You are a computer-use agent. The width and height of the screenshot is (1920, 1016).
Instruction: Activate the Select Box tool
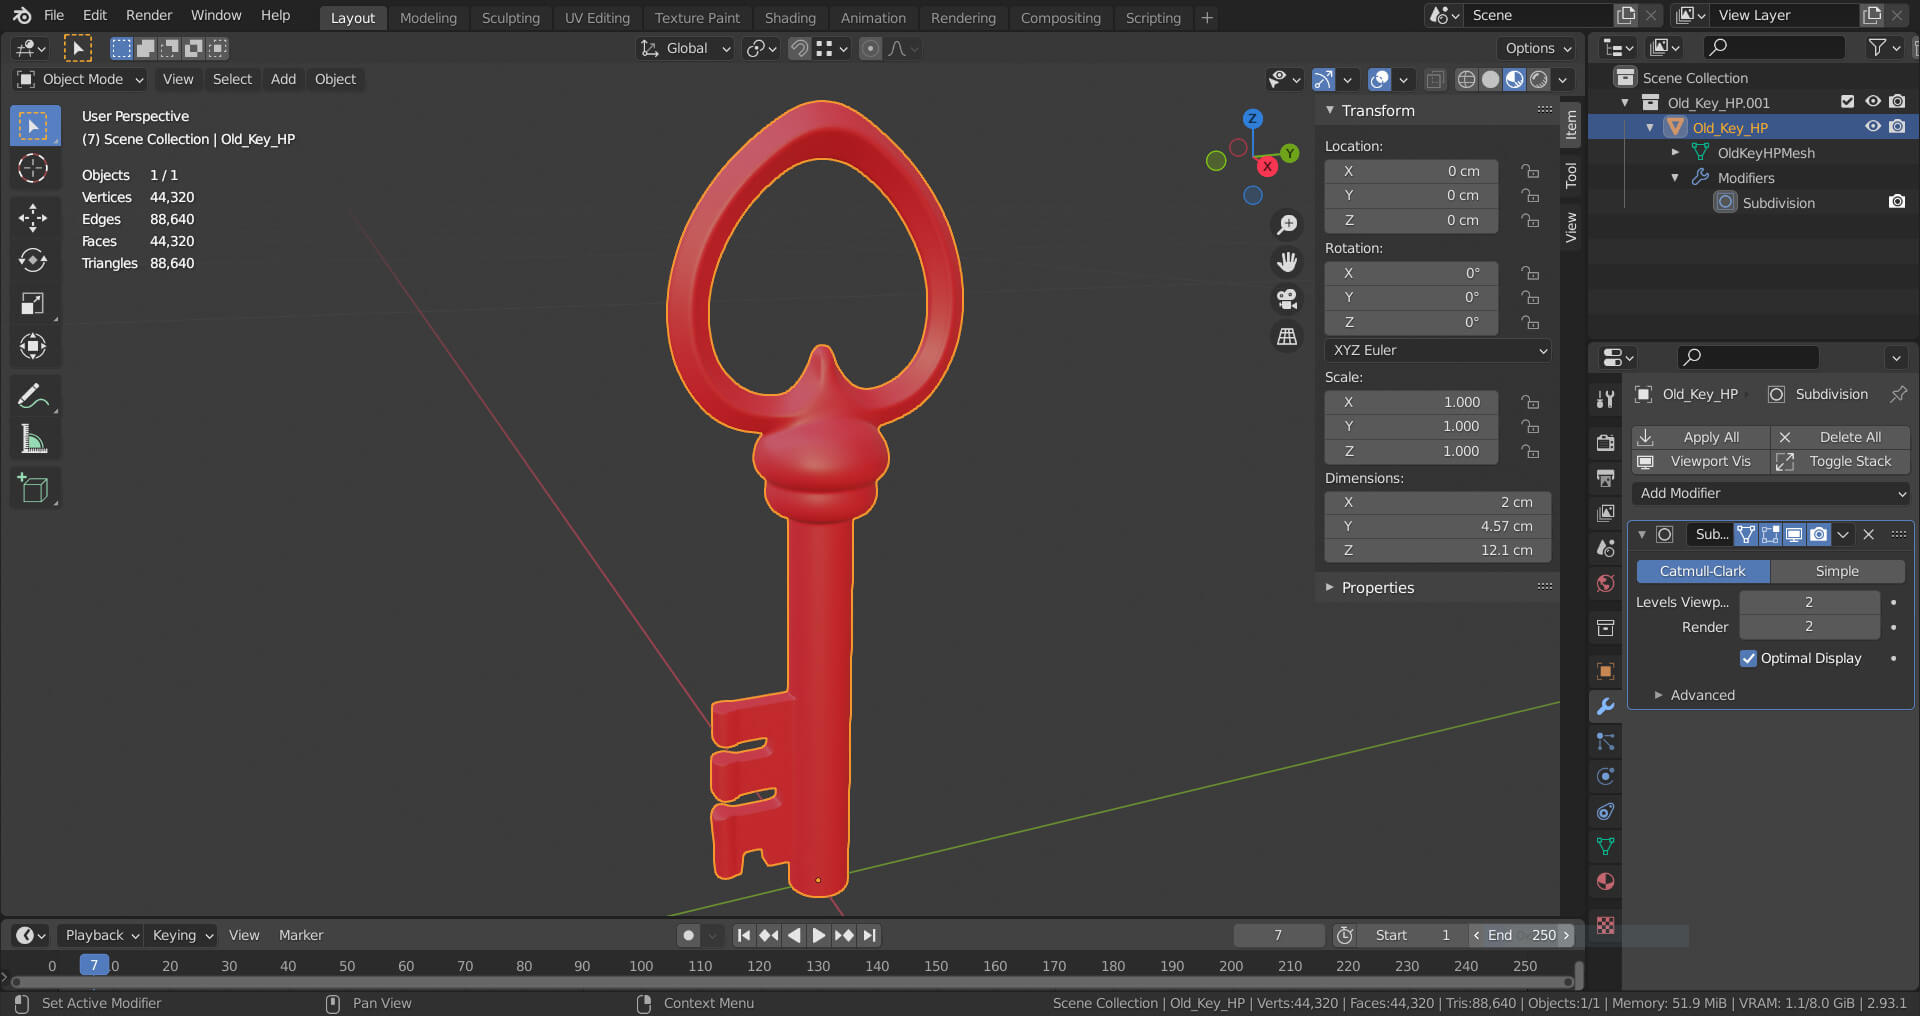click(33, 126)
